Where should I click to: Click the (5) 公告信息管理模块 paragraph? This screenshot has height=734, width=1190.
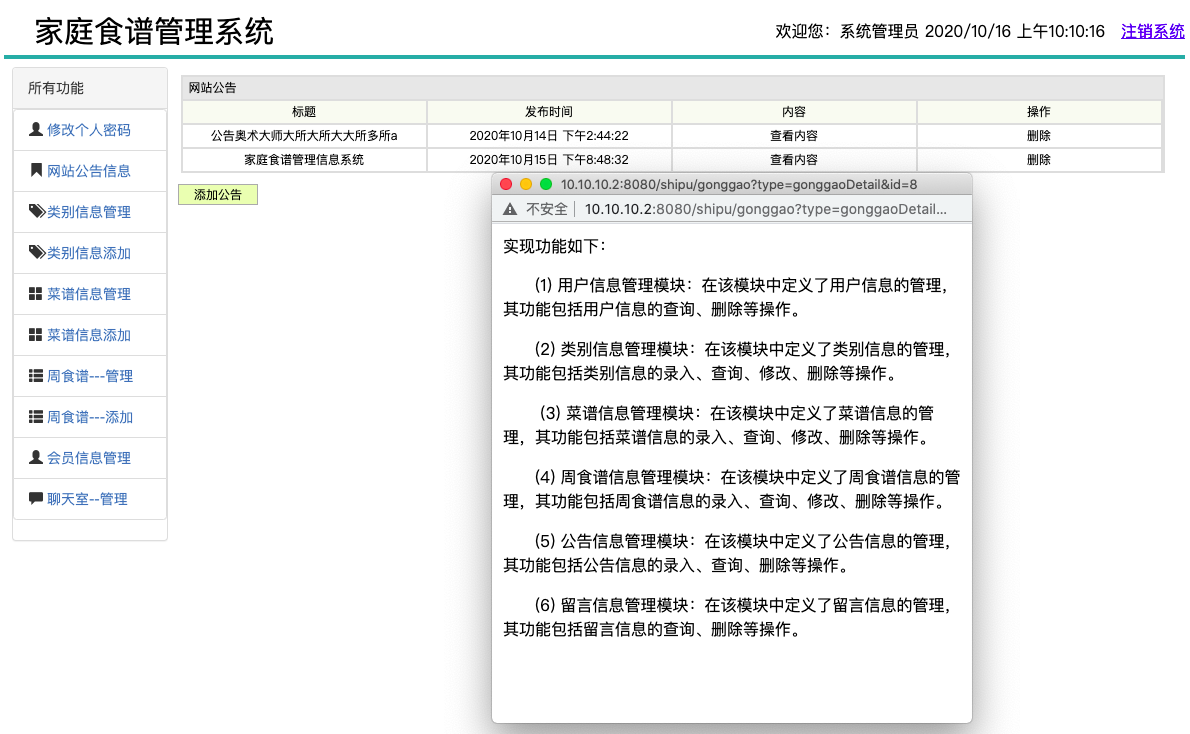pos(728,553)
